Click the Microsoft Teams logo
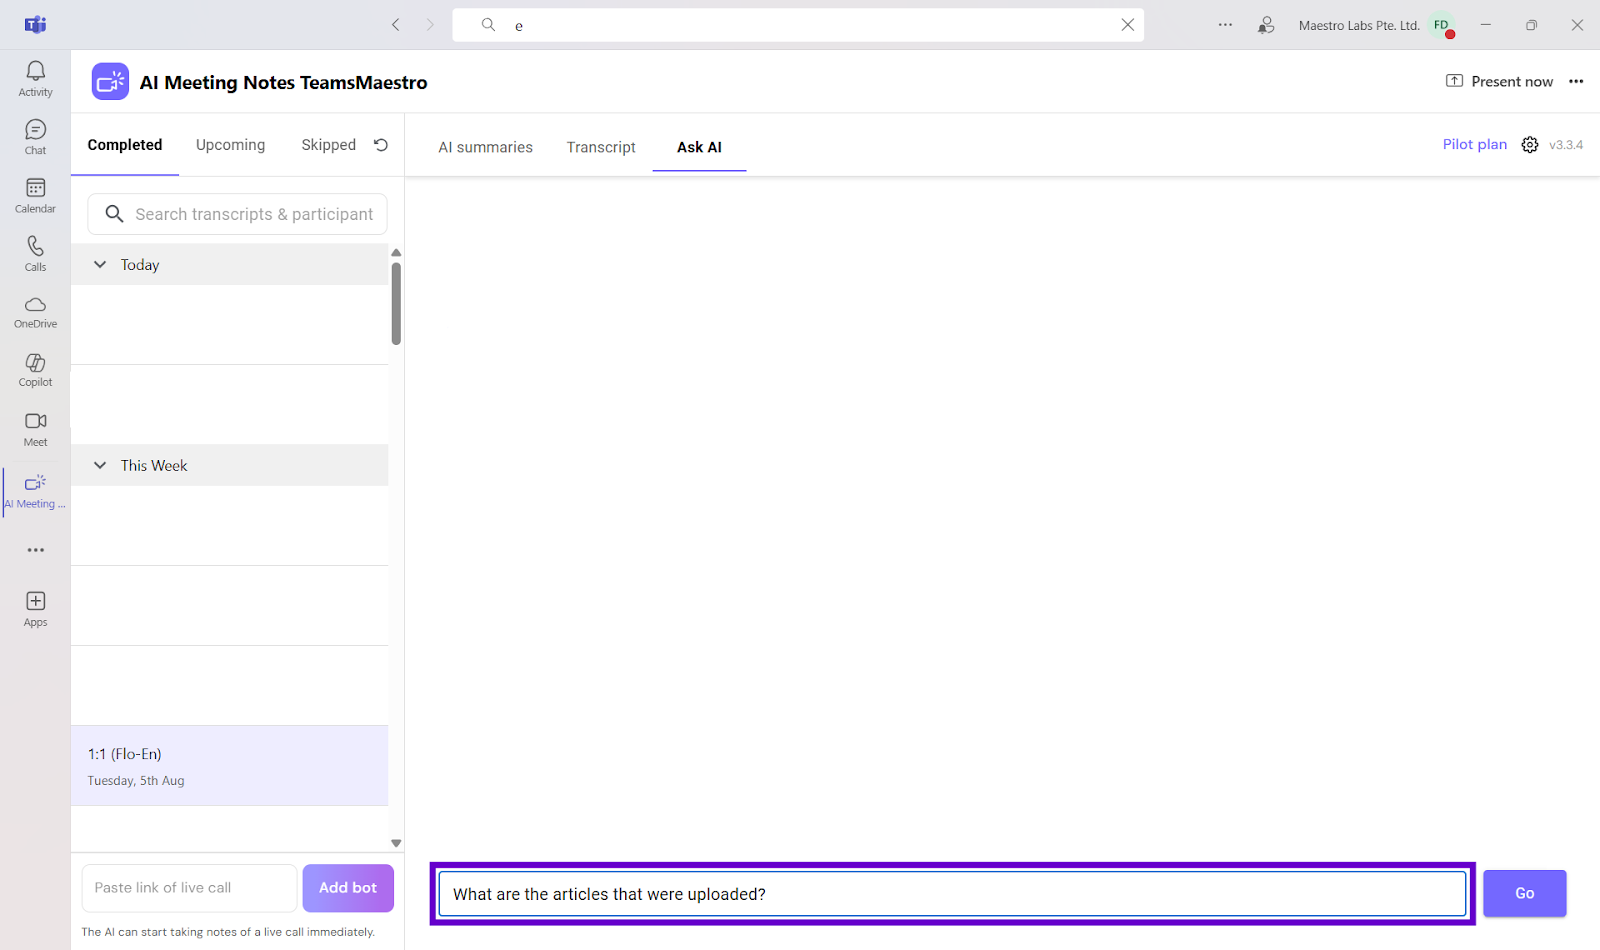The height and width of the screenshot is (950, 1600). coord(36,25)
